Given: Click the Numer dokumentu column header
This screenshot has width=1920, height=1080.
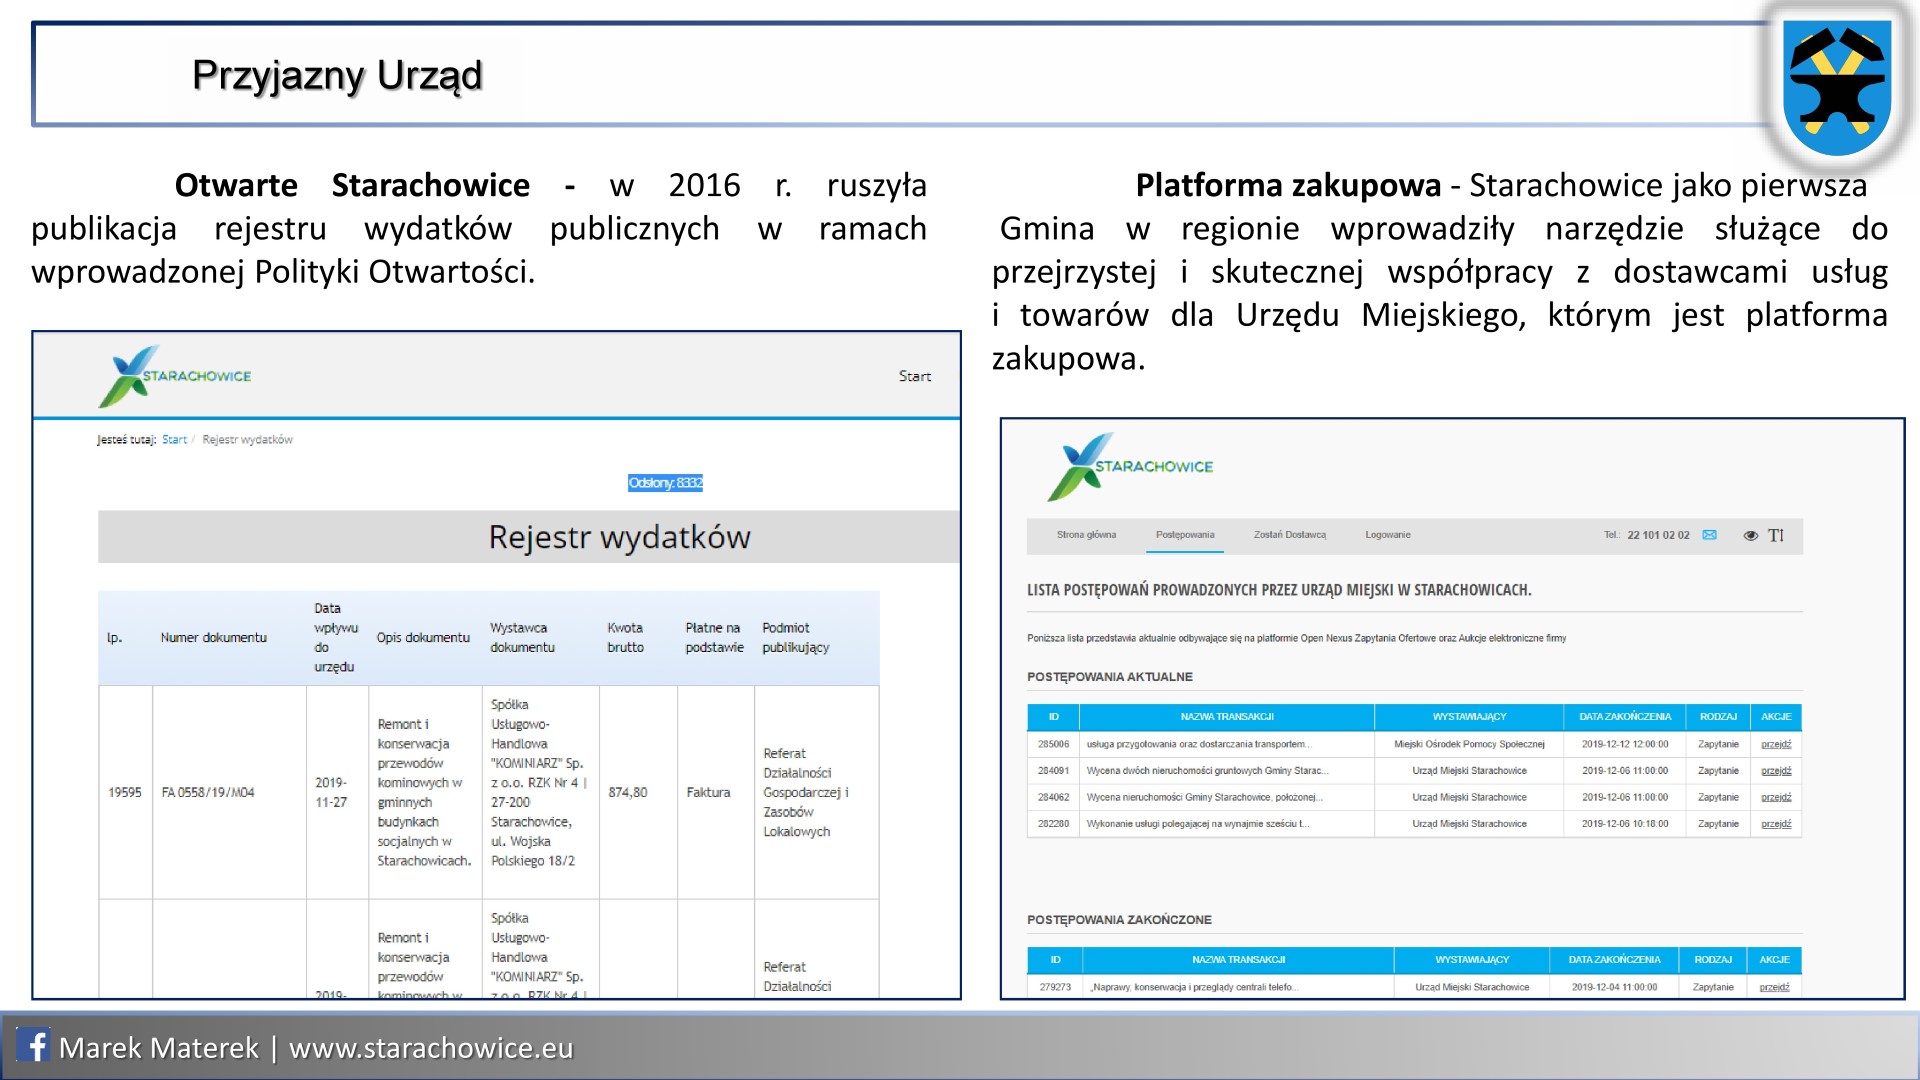Looking at the screenshot, I should (x=213, y=637).
